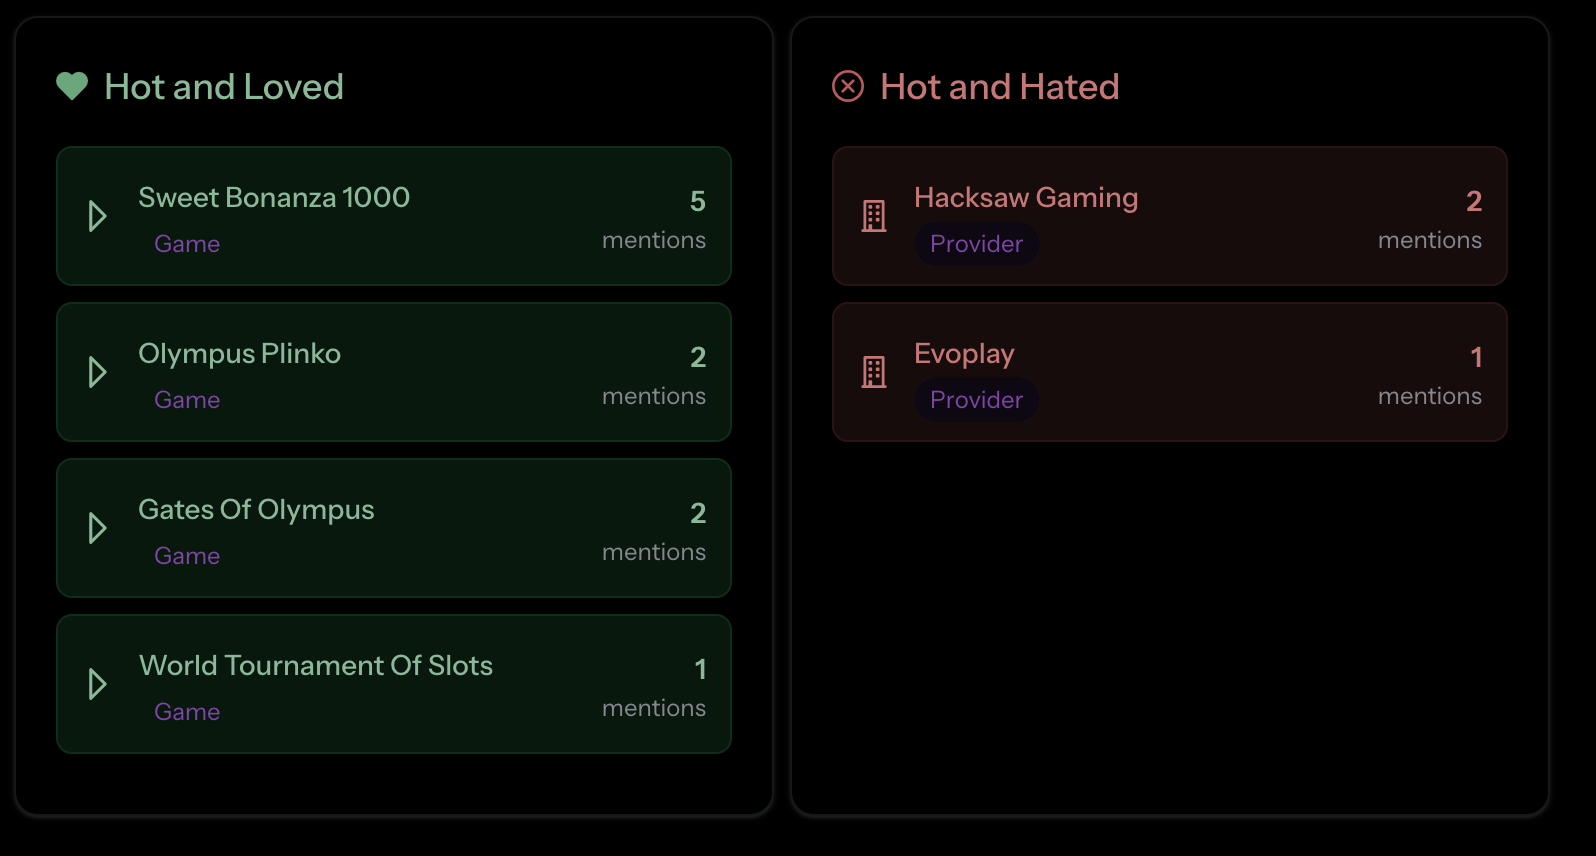Click the building icon for Hacksaw Gaming
The width and height of the screenshot is (1596, 856).
coord(874,216)
